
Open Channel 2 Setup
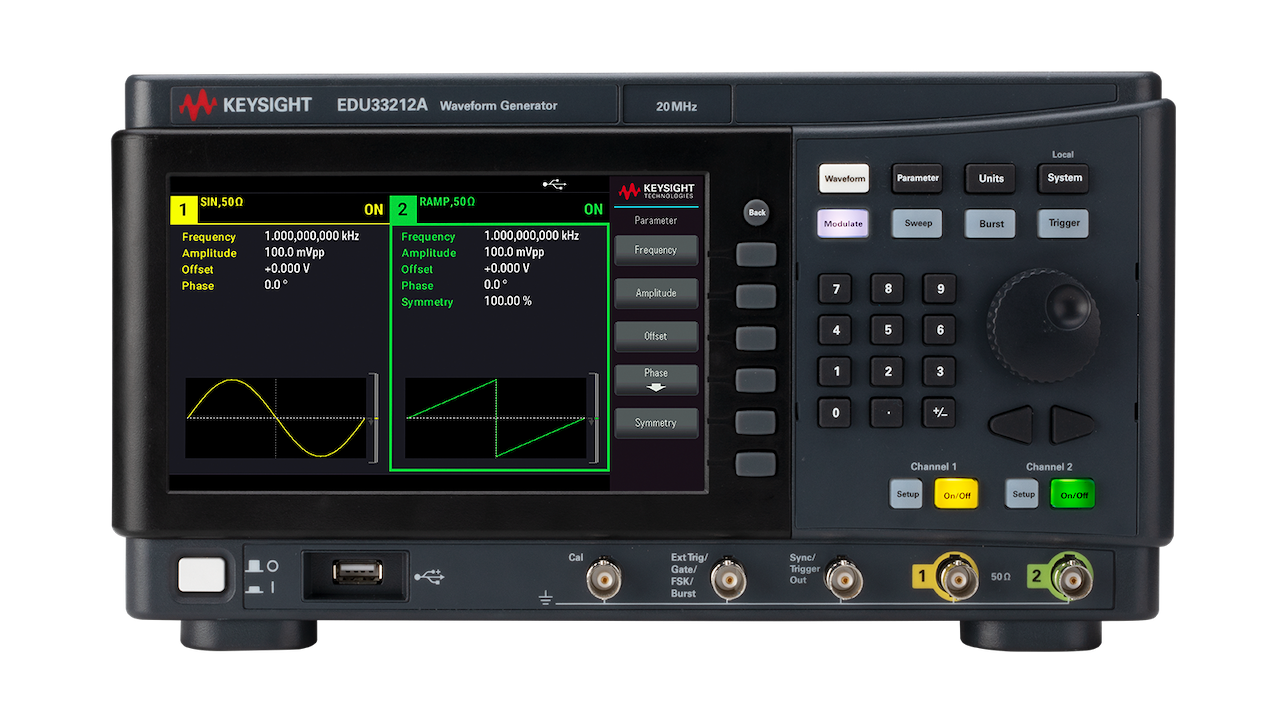(x=1023, y=494)
